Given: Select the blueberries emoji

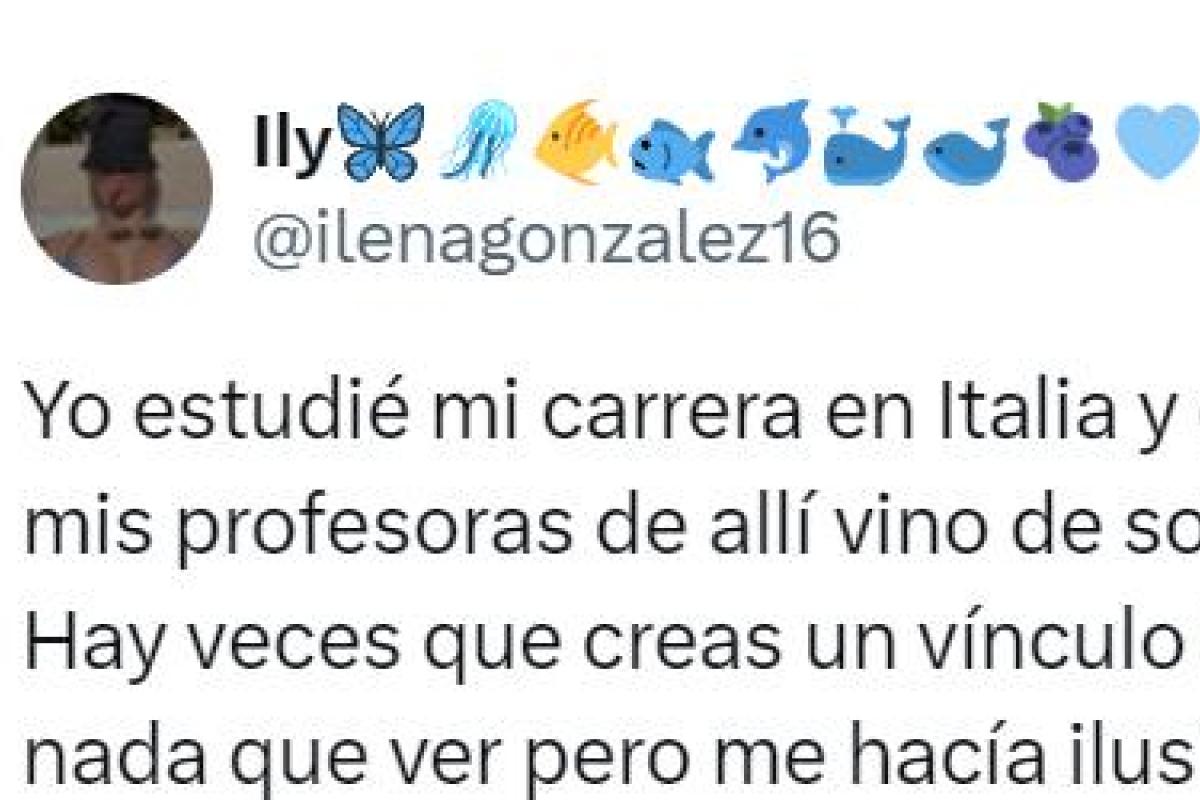Looking at the screenshot, I should [x=1062, y=141].
